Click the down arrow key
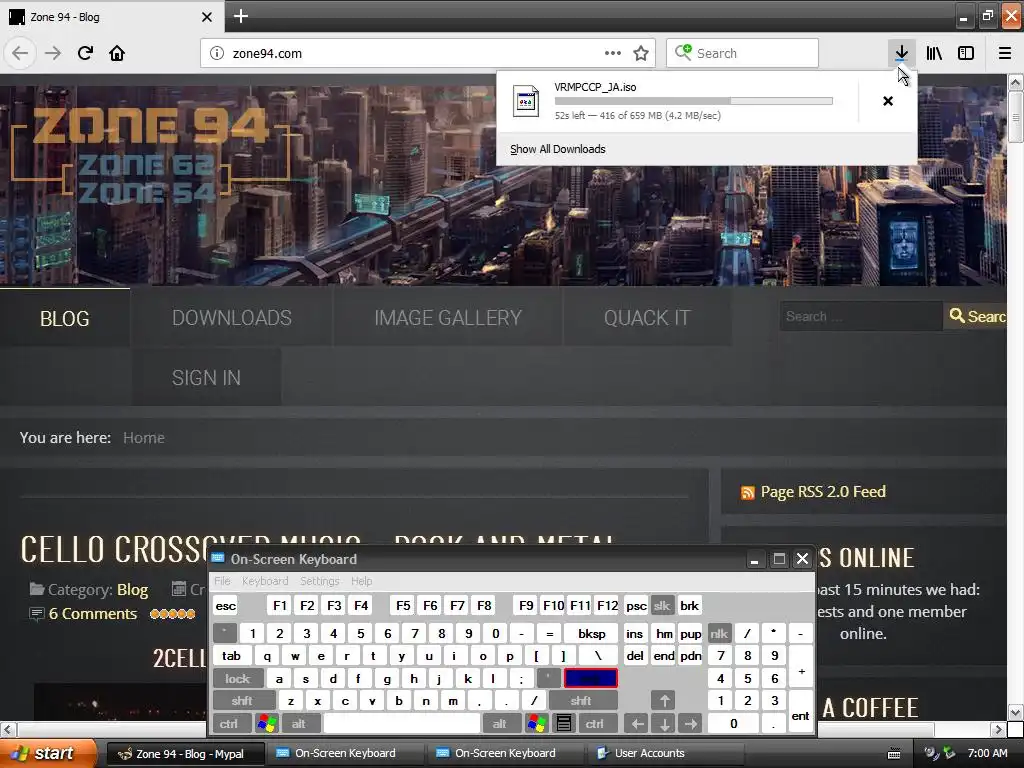1024x768 pixels. (664, 724)
